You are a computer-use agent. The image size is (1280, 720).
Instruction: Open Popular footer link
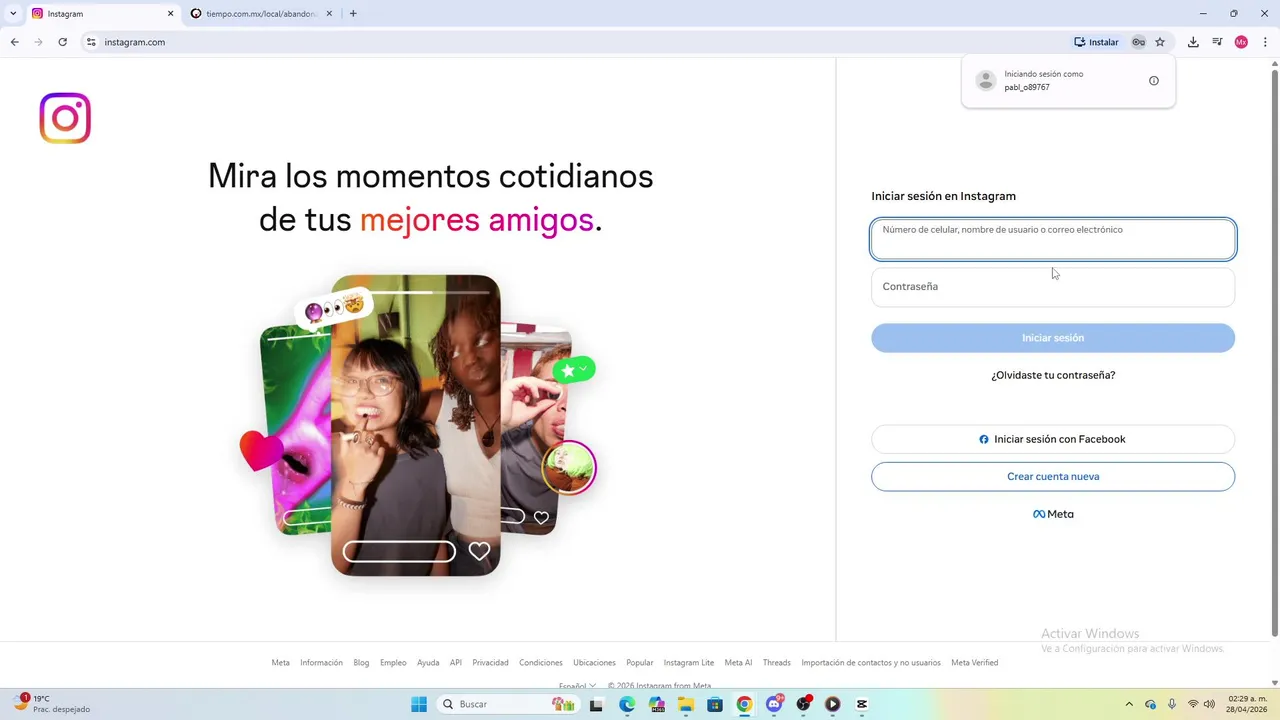640,663
